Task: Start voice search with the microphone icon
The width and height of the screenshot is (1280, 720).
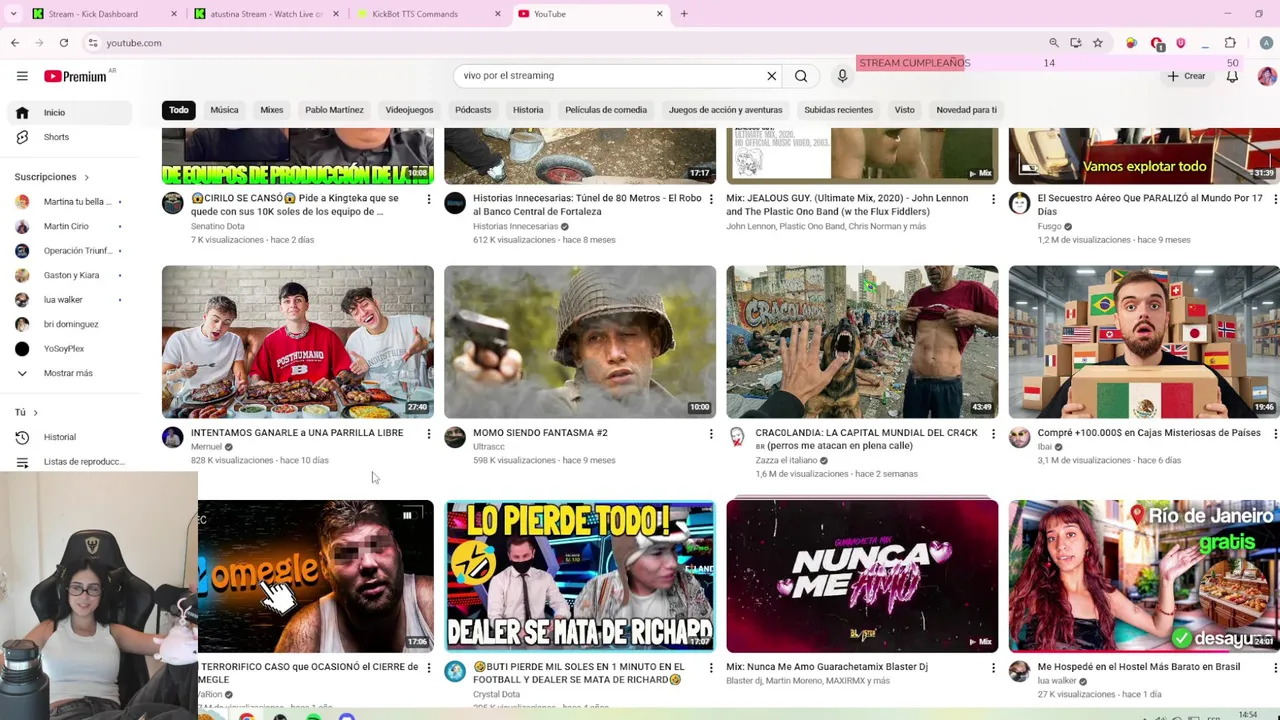Action: 842,76
